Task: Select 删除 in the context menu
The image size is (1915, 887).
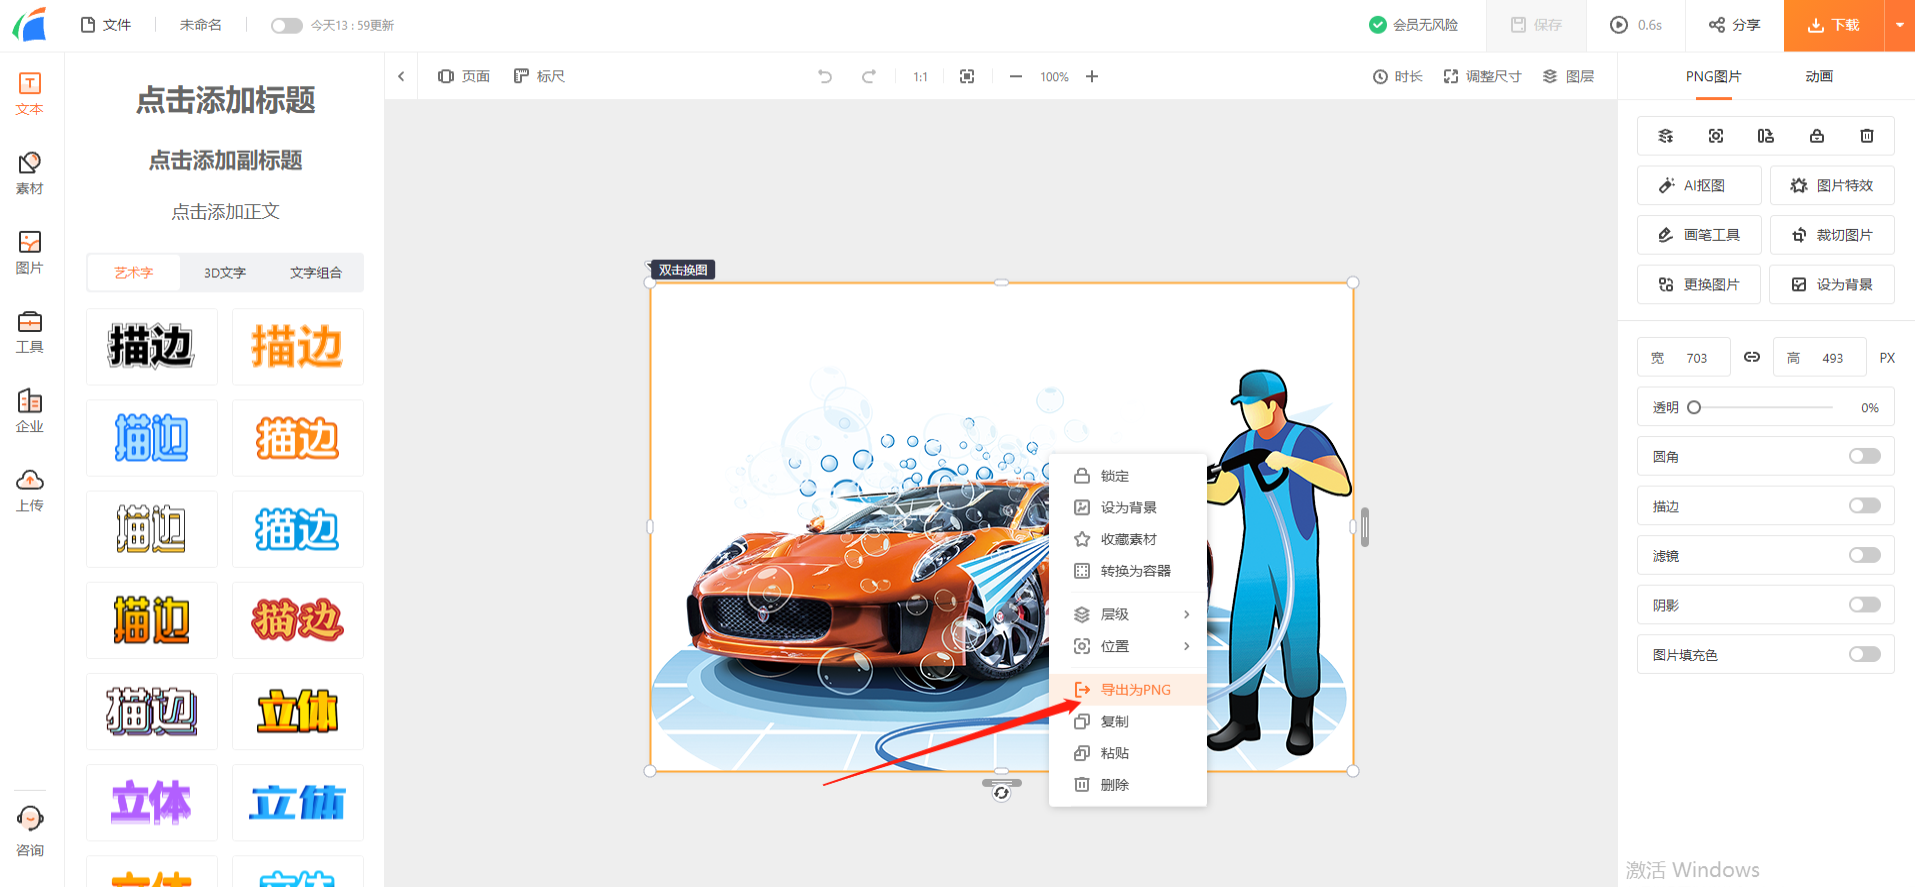Action: point(1128,785)
